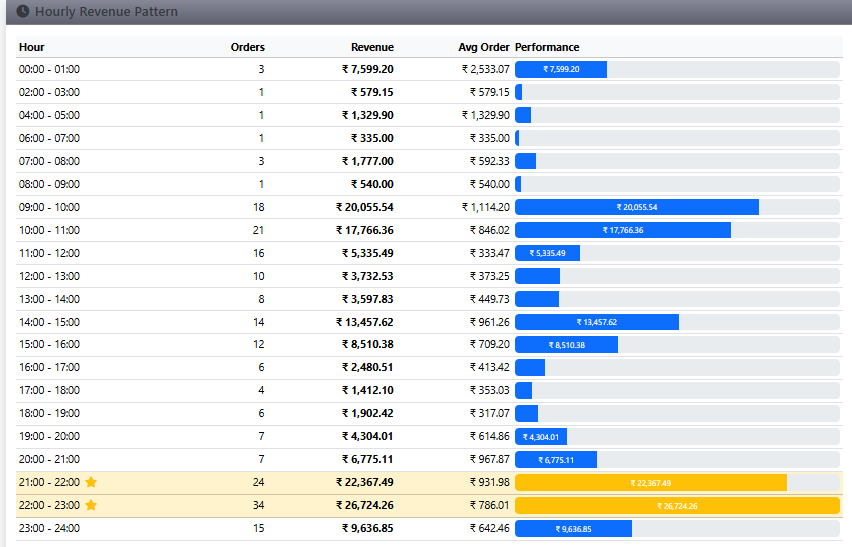Click average order value ₹ 786.01
This screenshot has height=547, width=852.
(490, 505)
